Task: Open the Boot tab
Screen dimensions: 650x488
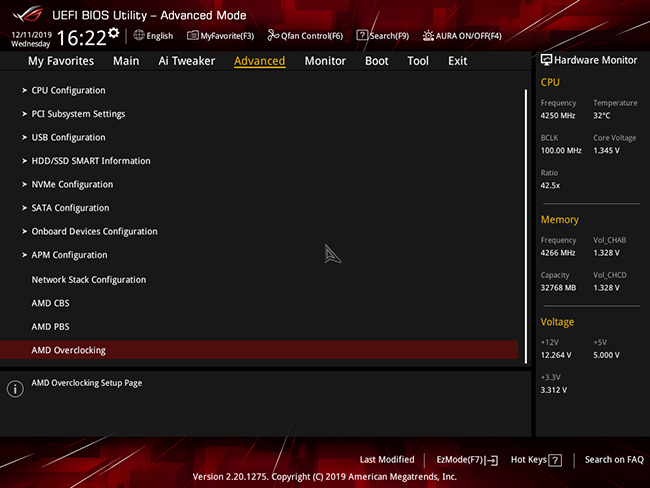Action: pyautogui.click(x=376, y=61)
